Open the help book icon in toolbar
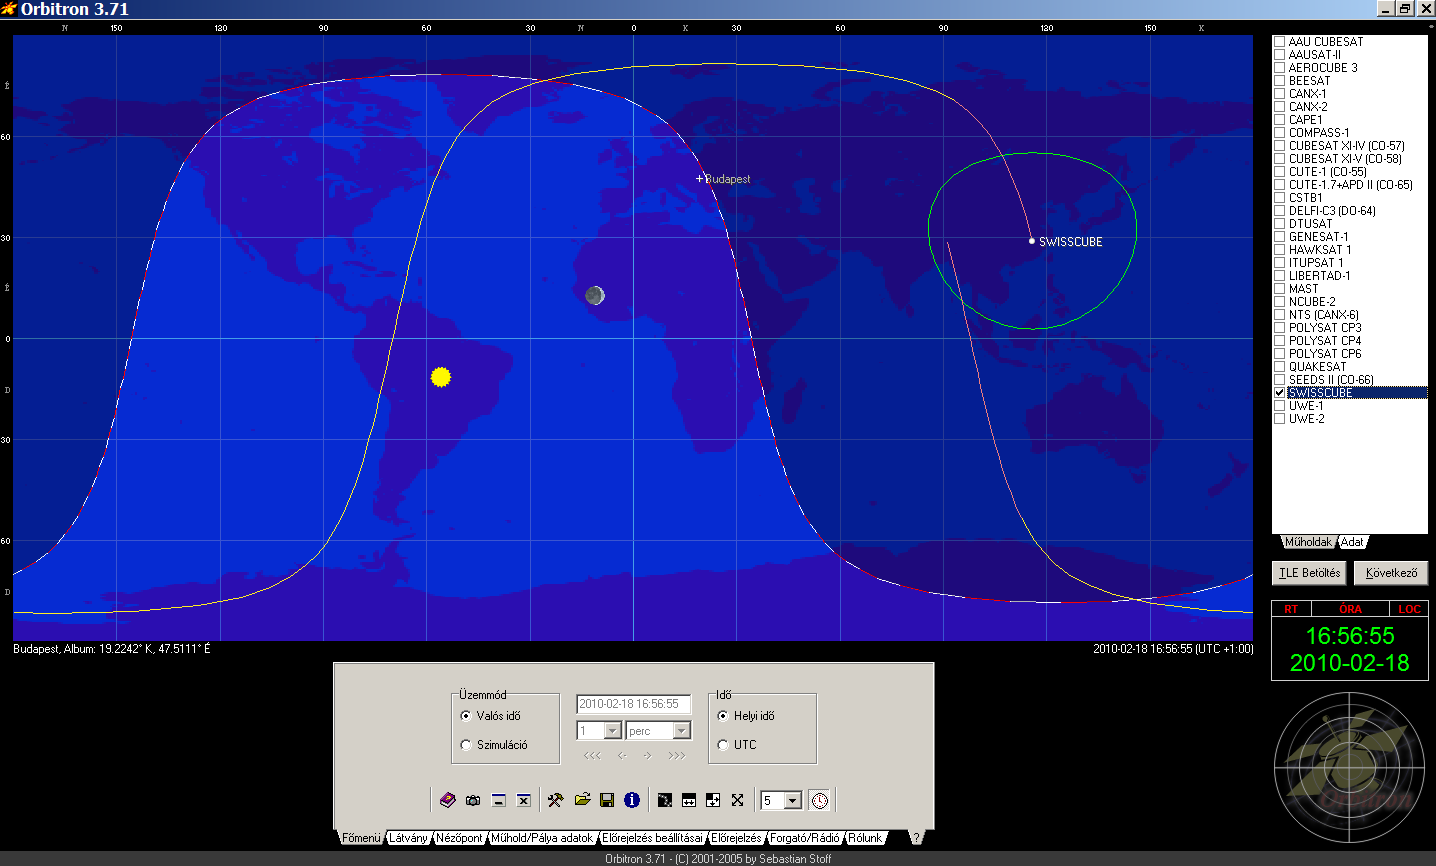The height and width of the screenshot is (866, 1436). [448, 800]
